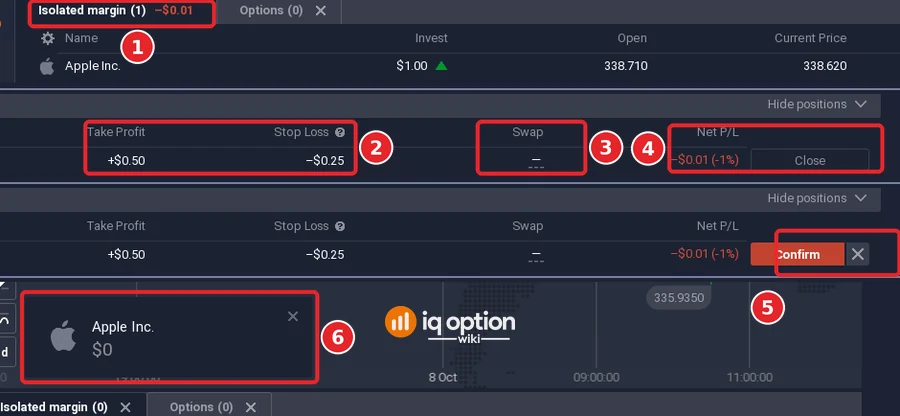
Task: Click the Swap dash value in the Confirm panel
Action: click(x=536, y=256)
